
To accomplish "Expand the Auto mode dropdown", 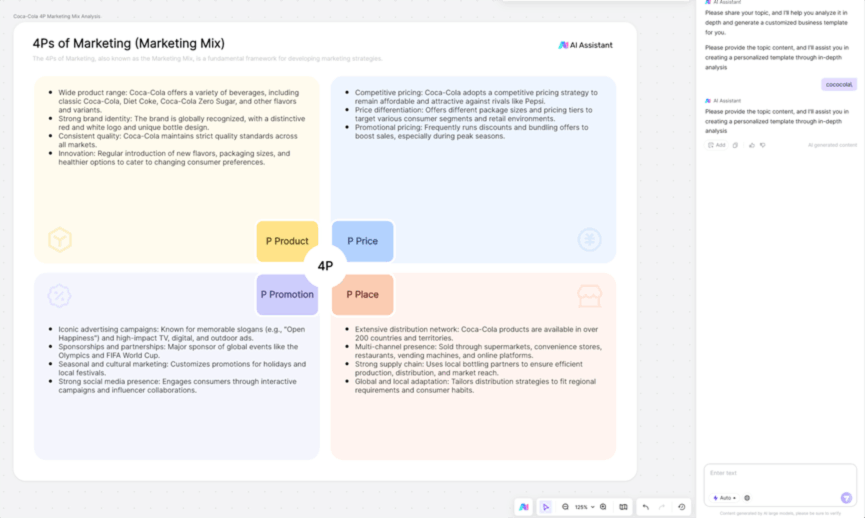I will (724, 497).
